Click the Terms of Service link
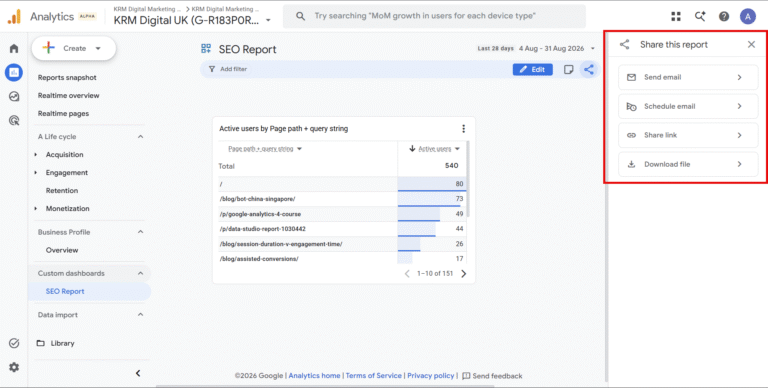The width and height of the screenshot is (768, 388). point(374,376)
